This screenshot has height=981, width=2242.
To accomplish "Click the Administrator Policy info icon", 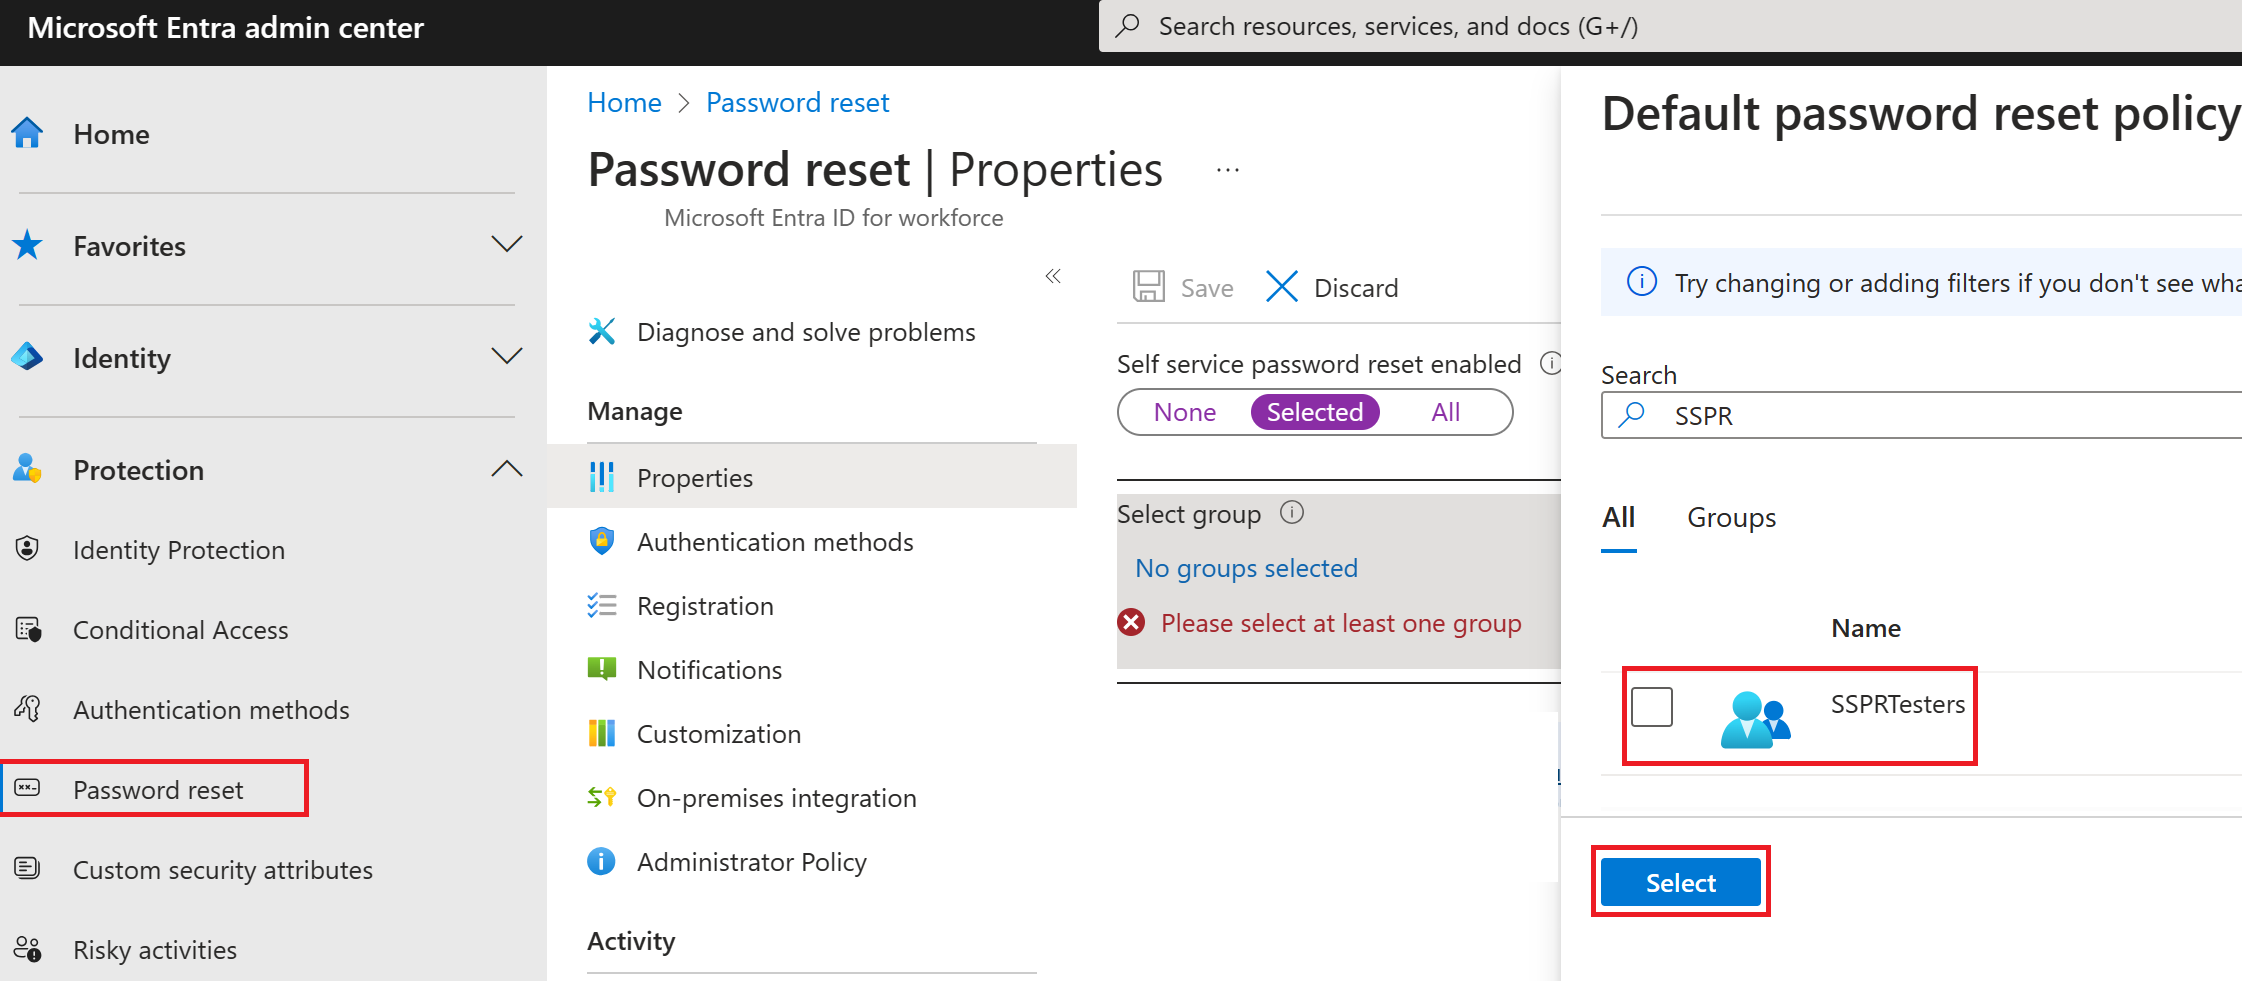I will (x=602, y=861).
